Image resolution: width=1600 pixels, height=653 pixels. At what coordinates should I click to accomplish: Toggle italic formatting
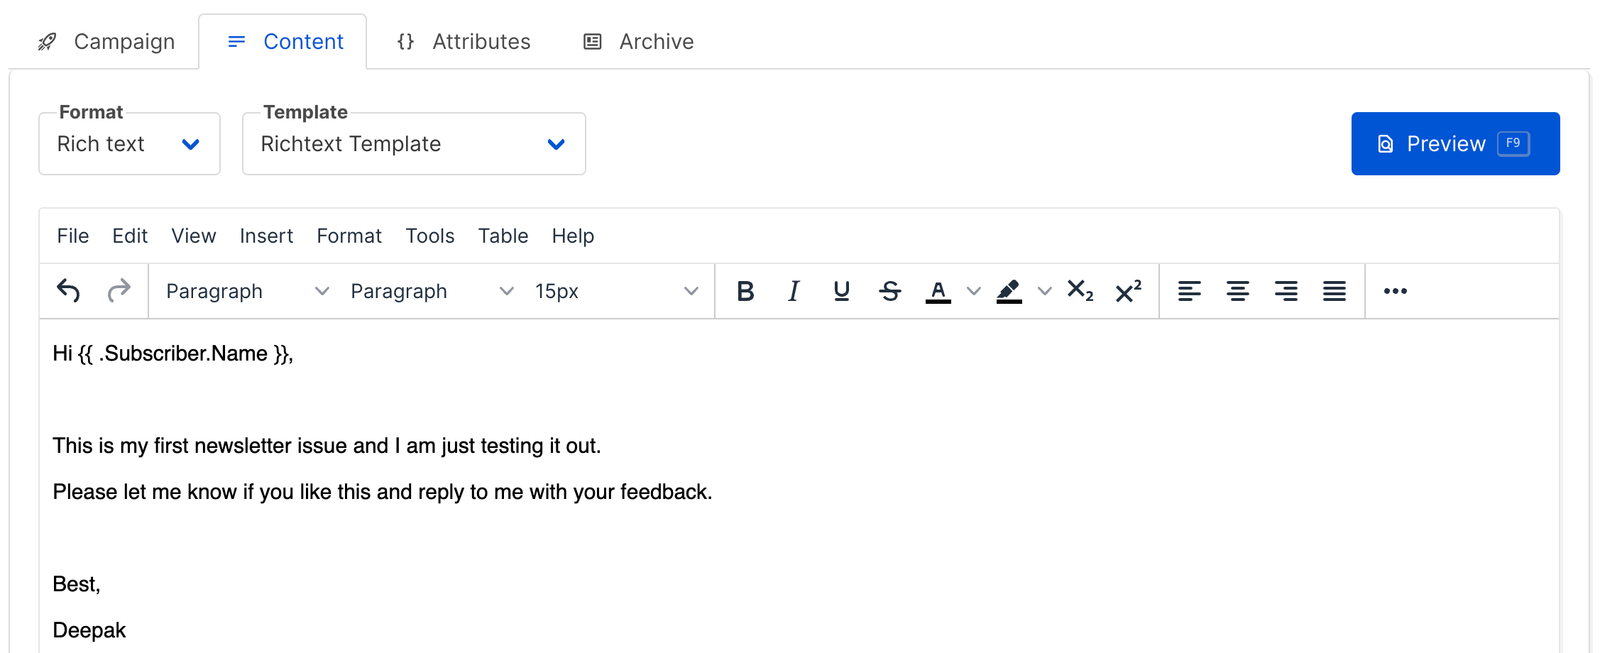pos(793,291)
